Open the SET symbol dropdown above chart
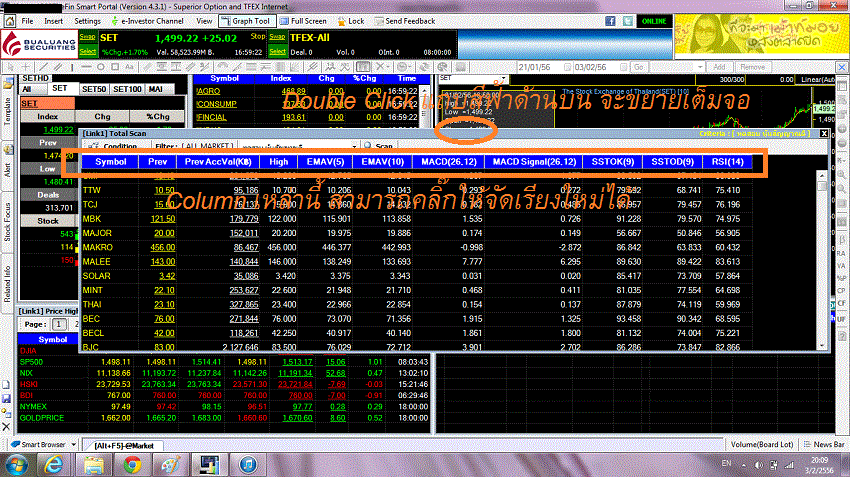This screenshot has width=850, height=477. (x=504, y=79)
